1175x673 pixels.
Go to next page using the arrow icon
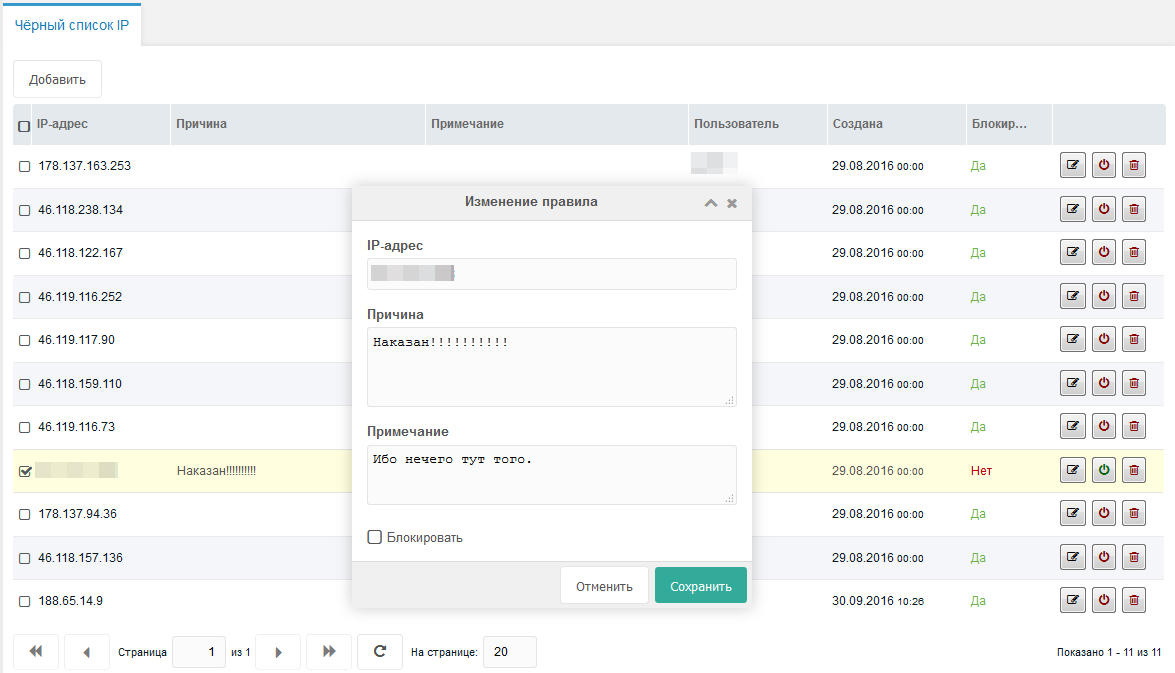tap(278, 651)
